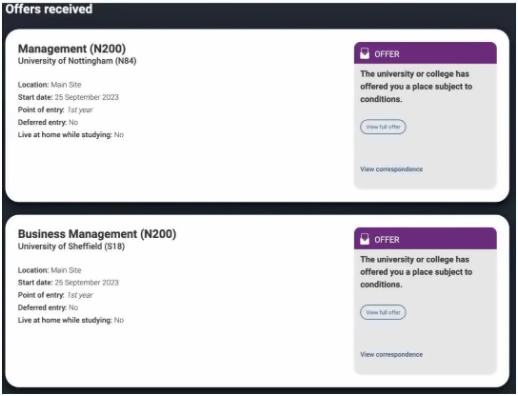This screenshot has height=396, width=518.
Task: View correspondence for University of Sheffield offer
Action: (x=391, y=354)
